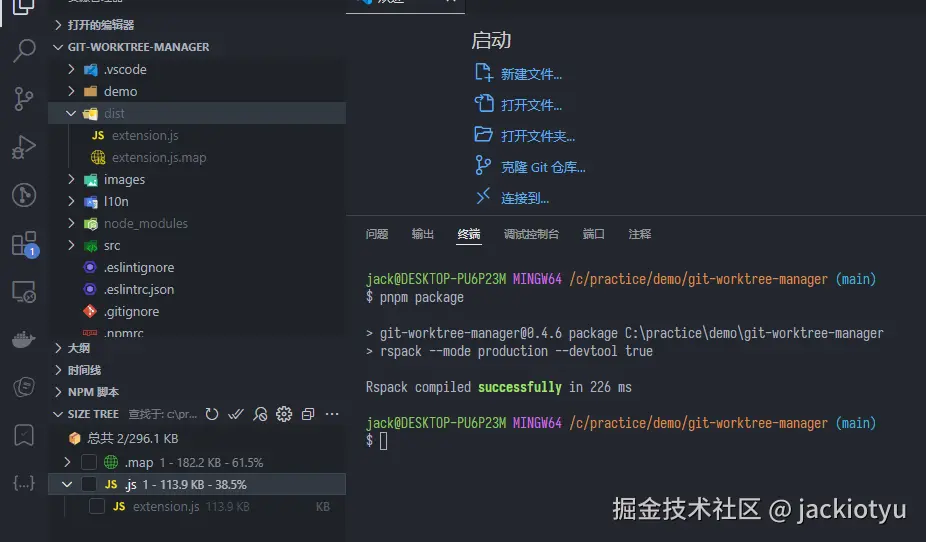Open the Search view in activity bar
The width and height of the screenshot is (926, 542).
point(24,50)
